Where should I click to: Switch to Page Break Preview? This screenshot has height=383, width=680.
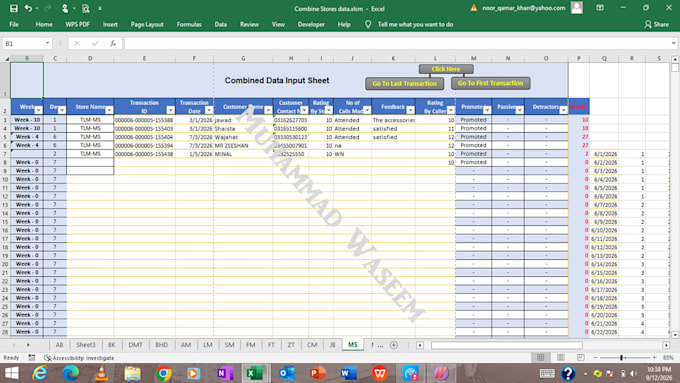tap(580, 357)
